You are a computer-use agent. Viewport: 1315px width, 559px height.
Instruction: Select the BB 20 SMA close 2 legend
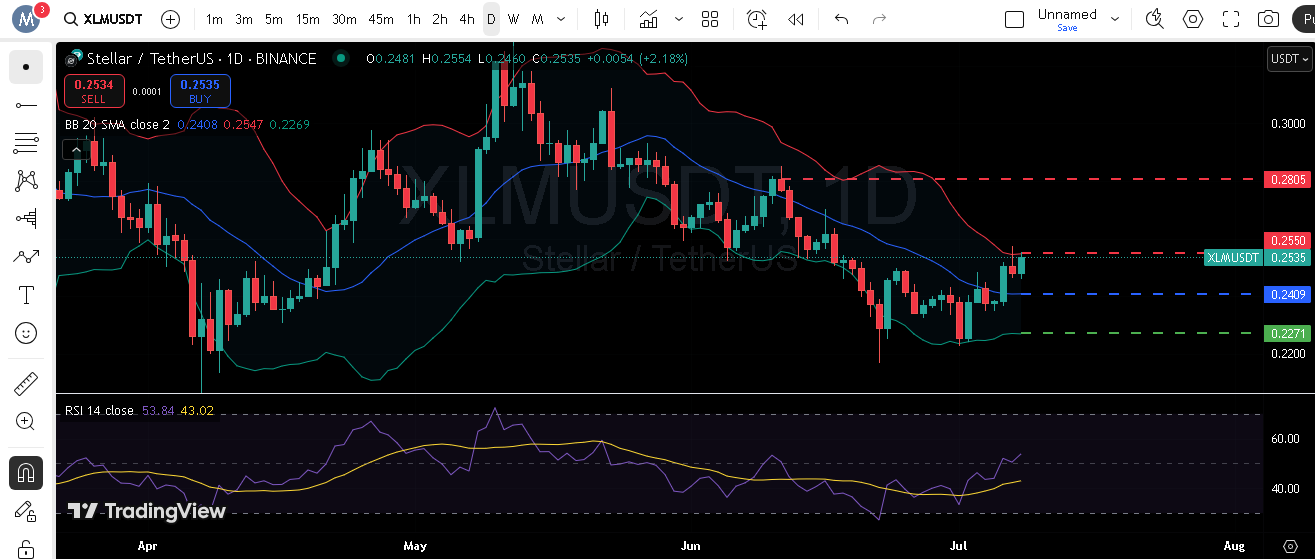pyautogui.click(x=117, y=125)
